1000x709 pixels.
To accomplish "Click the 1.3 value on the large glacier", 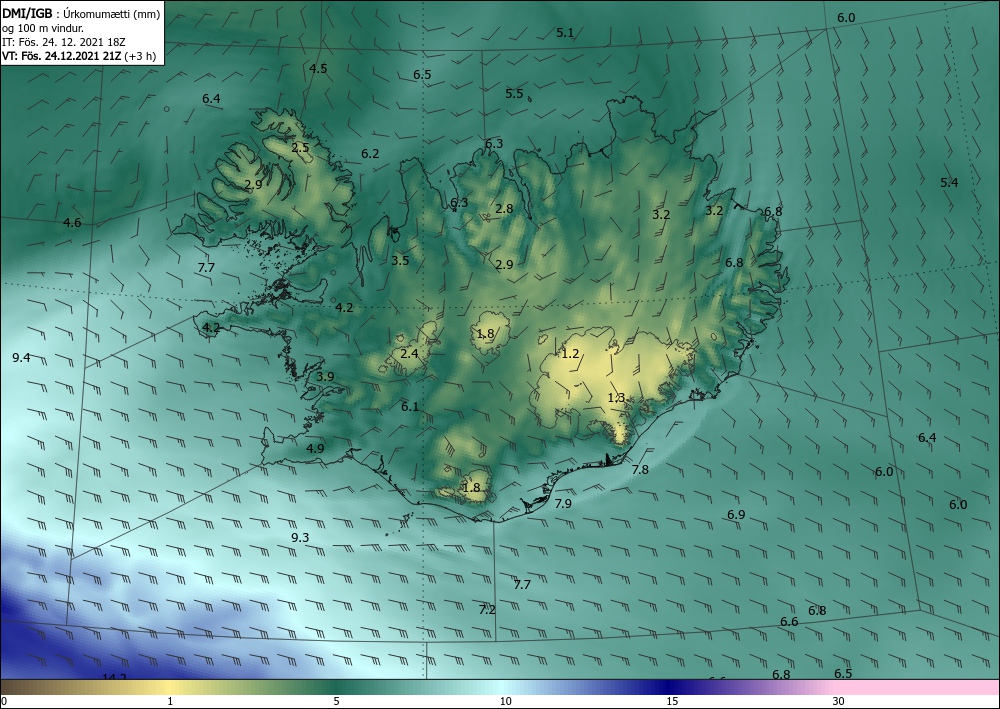I will pos(616,398).
